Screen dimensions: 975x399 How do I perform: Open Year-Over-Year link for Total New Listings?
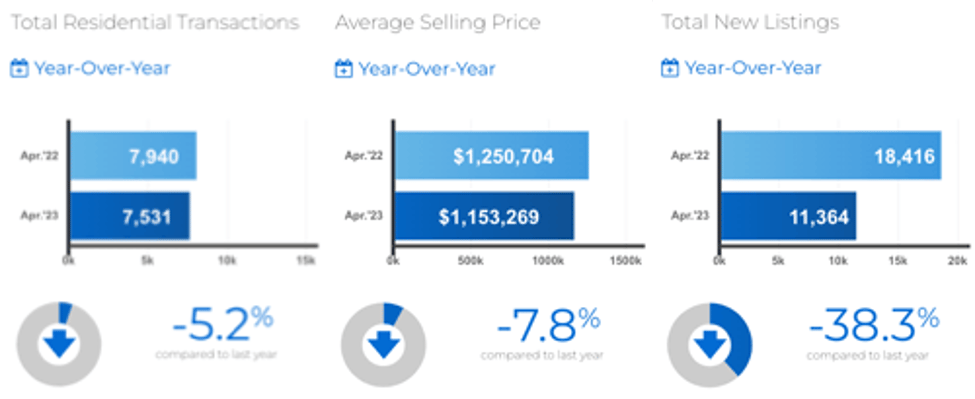(752, 68)
